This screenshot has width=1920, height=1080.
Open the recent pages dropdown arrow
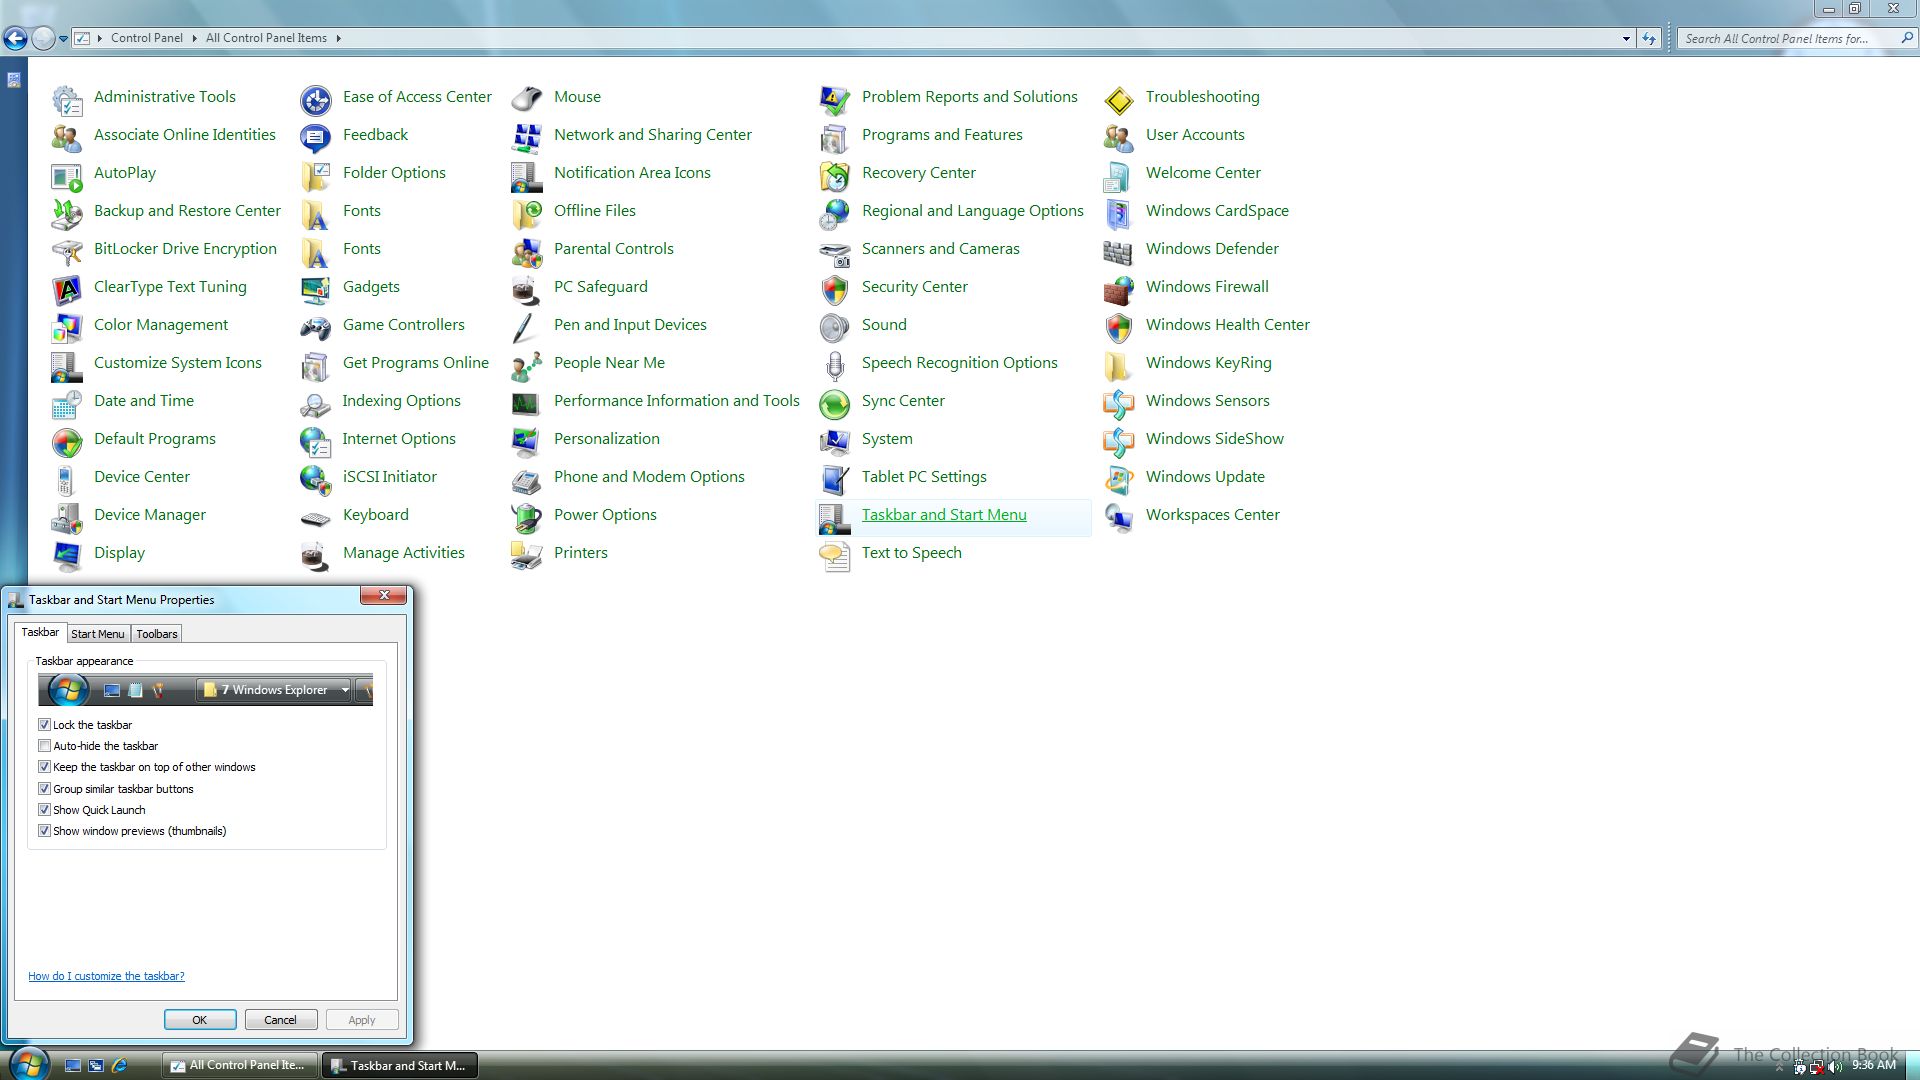point(63,39)
